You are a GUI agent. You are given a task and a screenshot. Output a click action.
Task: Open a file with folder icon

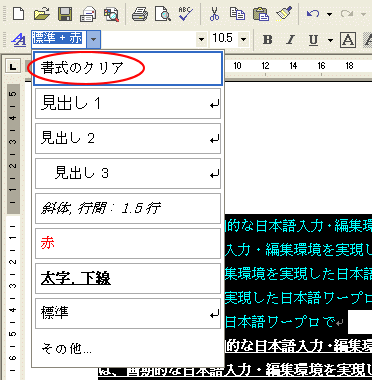coord(42,14)
